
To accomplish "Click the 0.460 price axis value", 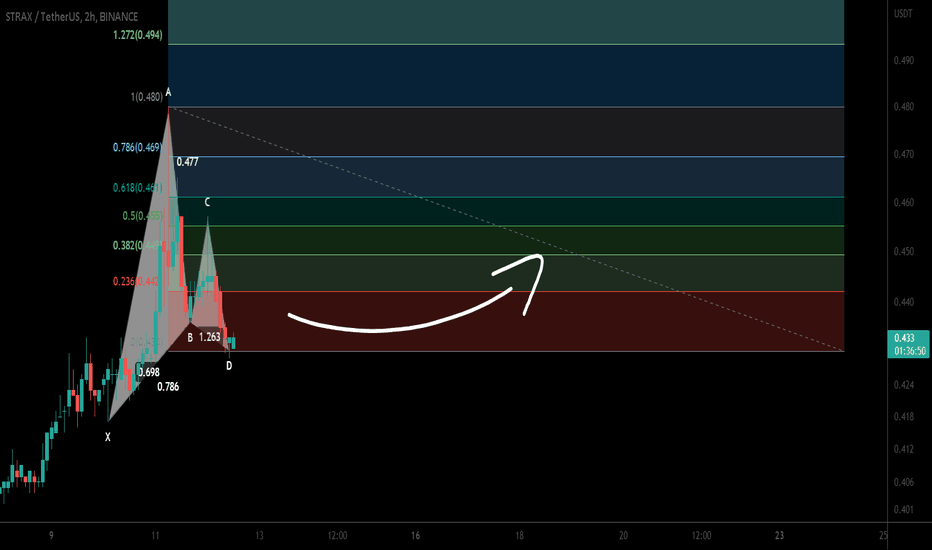I will [x=903, y=203].
